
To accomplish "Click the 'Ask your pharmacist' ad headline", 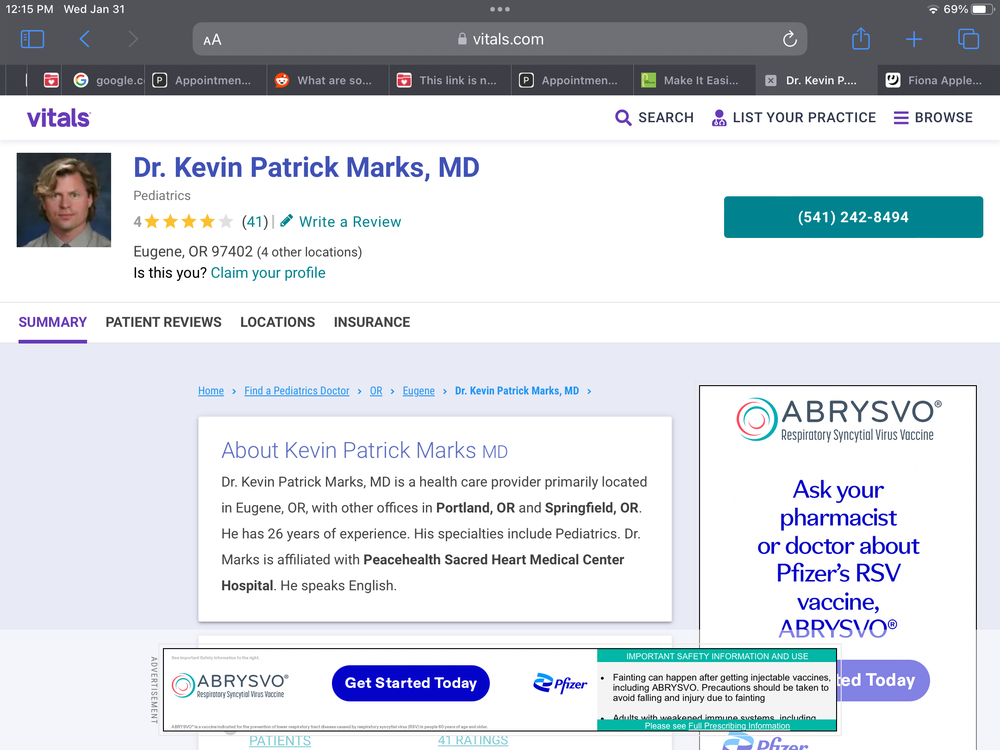I will 838,558.
